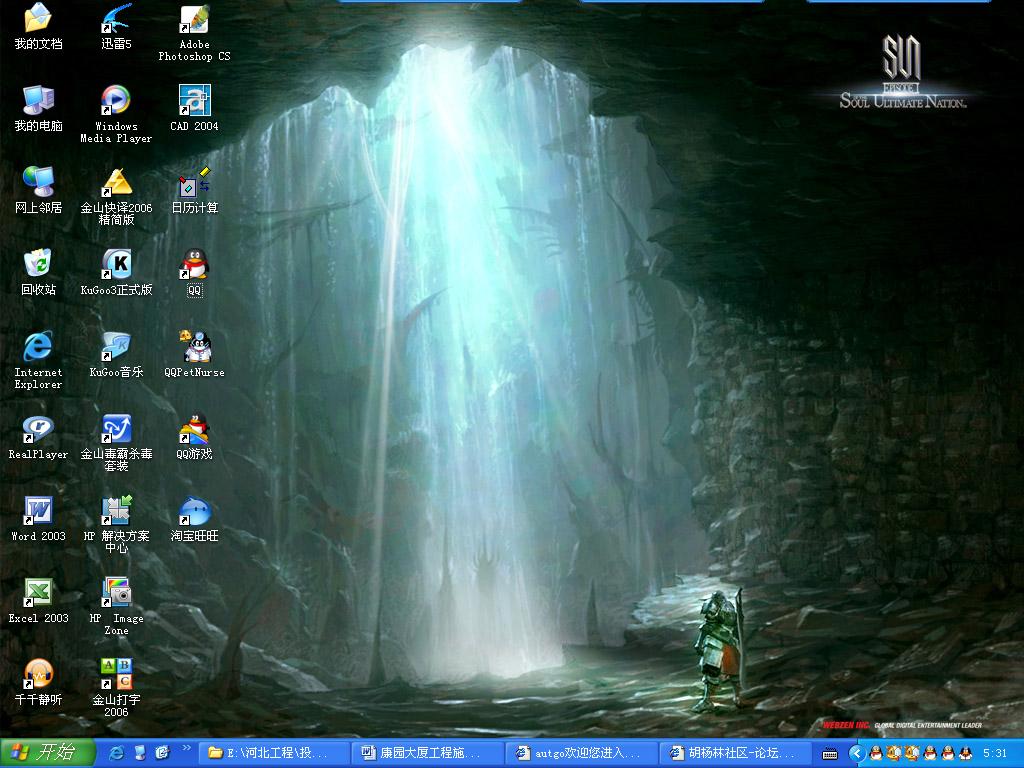
Task: Click the keyboard language bar icon
Action: tap(830, 754)
